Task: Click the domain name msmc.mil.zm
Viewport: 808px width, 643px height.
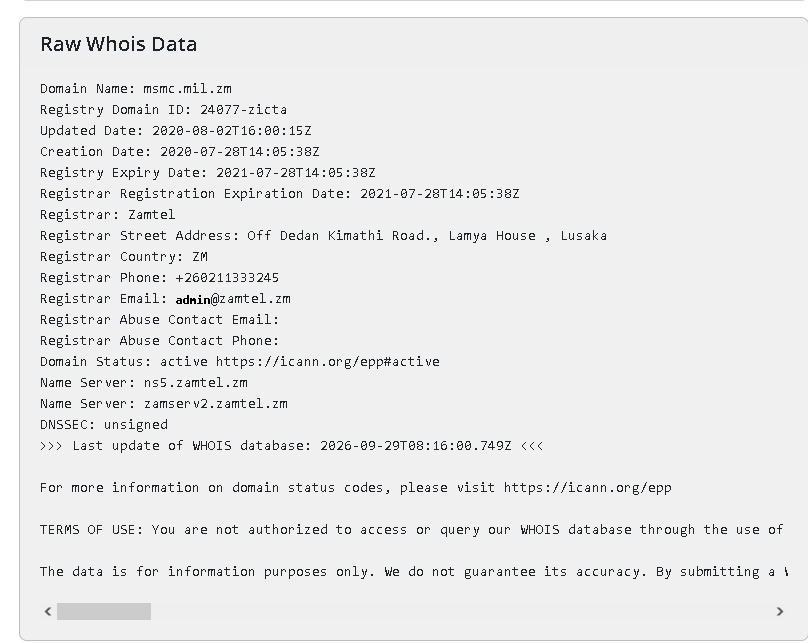Action: 188,89
